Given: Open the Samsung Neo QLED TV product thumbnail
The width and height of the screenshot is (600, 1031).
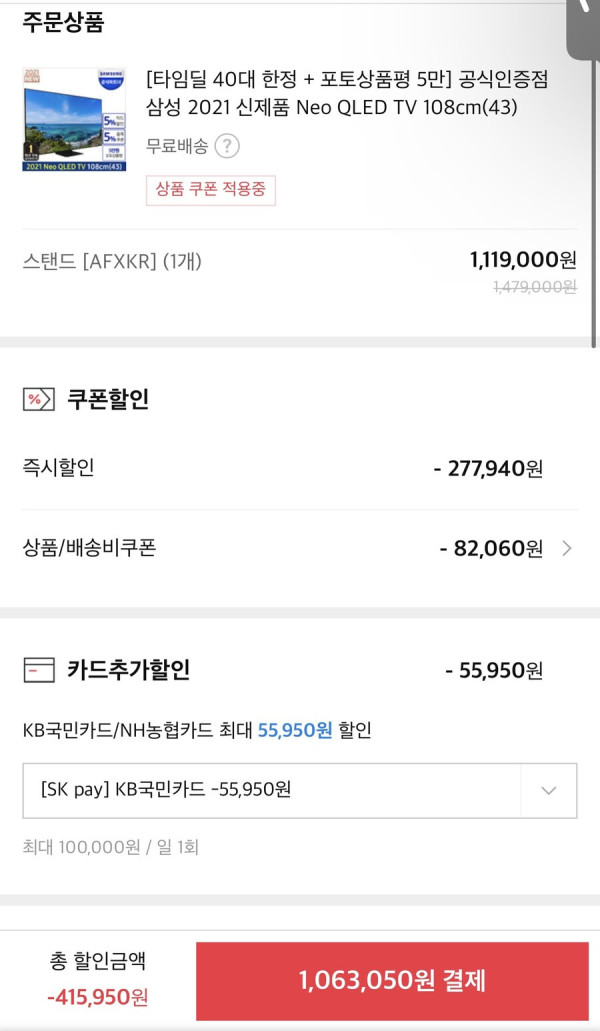Looking at the screenshot, I should [x=74, y=120].
